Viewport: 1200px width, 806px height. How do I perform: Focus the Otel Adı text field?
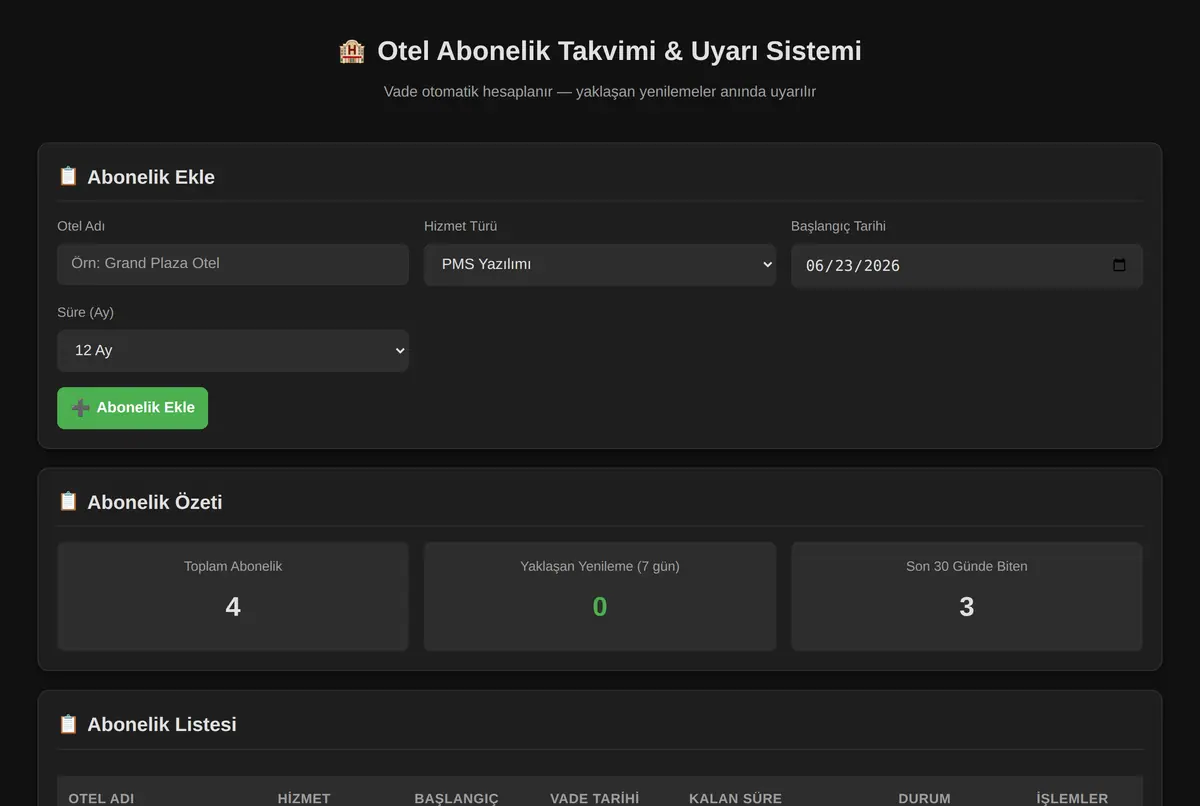click(x=233, y=264)
